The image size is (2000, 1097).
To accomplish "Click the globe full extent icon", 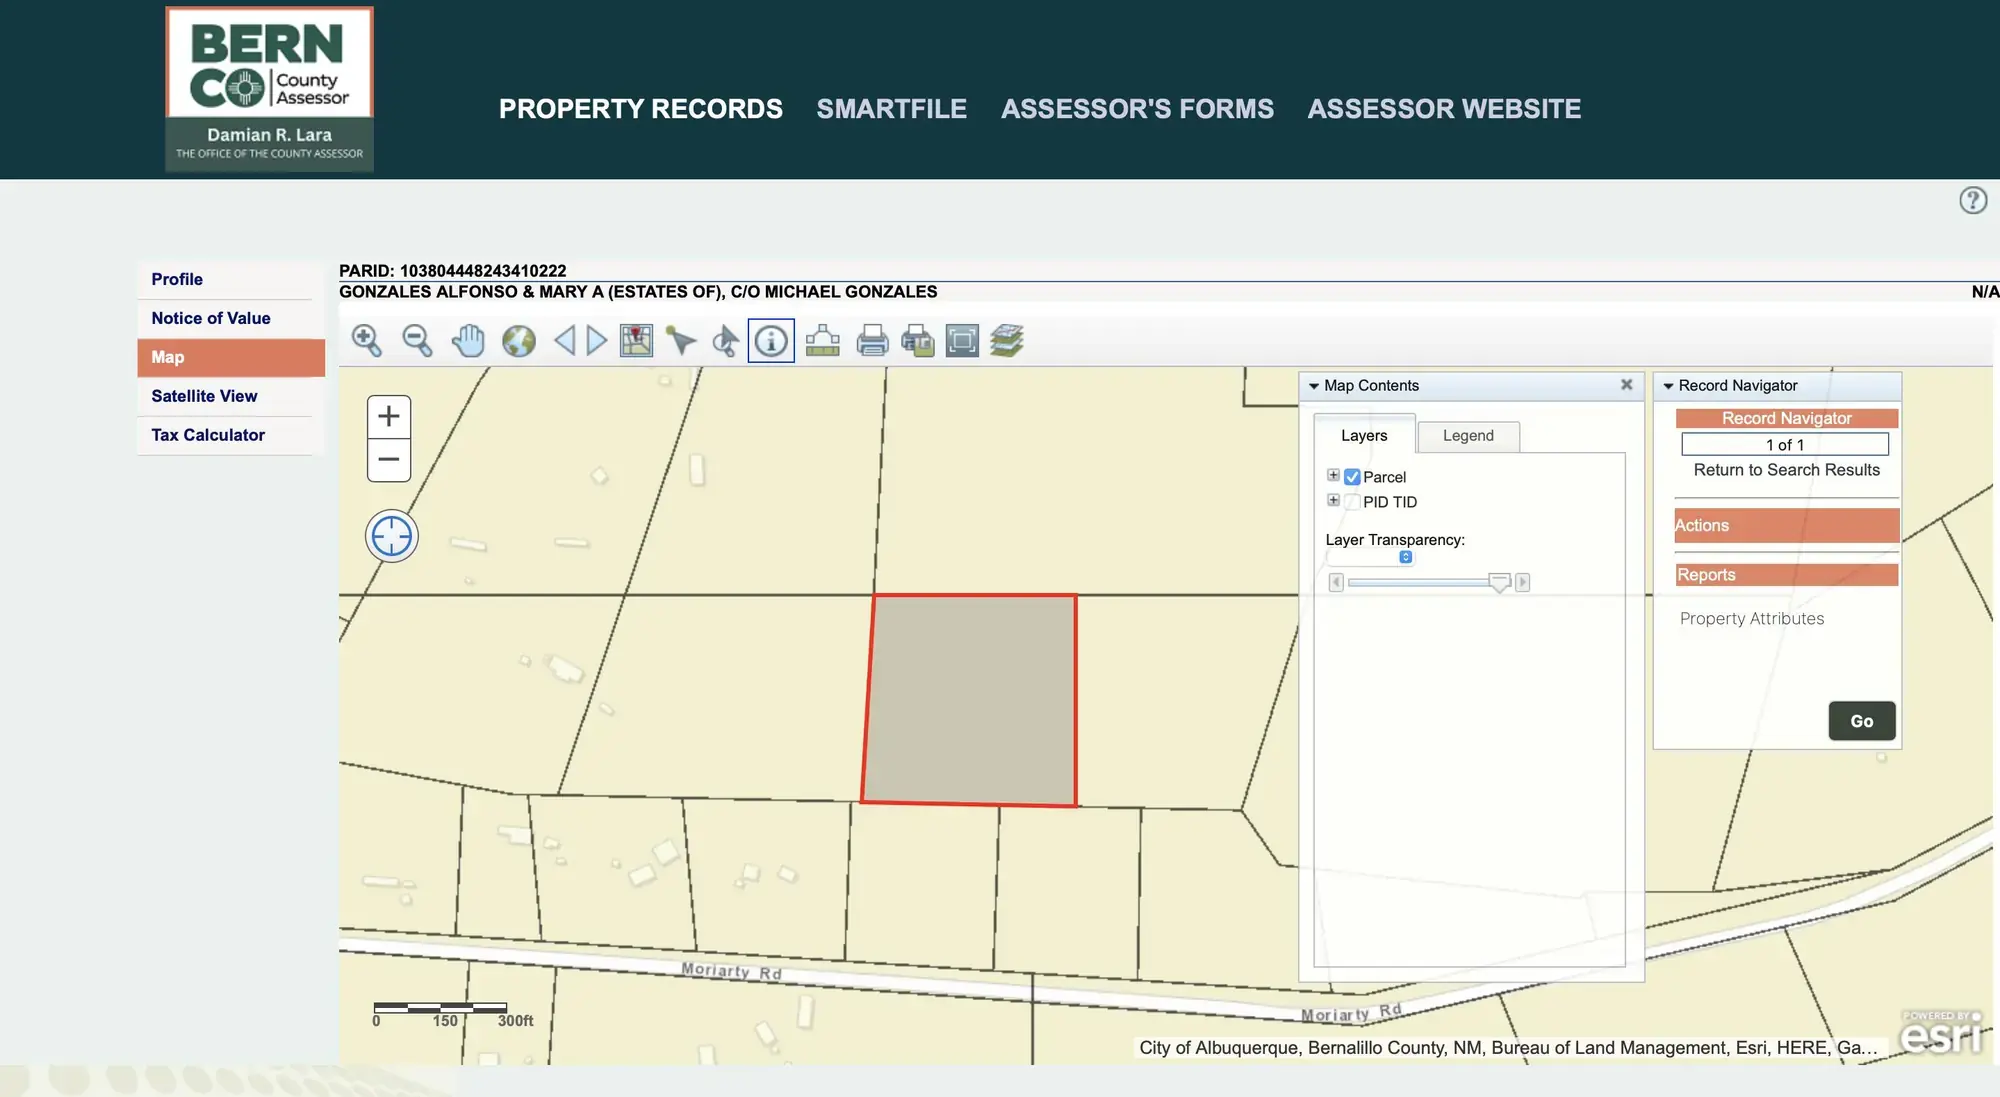I will pyautogui.click(x=518, y=341).
